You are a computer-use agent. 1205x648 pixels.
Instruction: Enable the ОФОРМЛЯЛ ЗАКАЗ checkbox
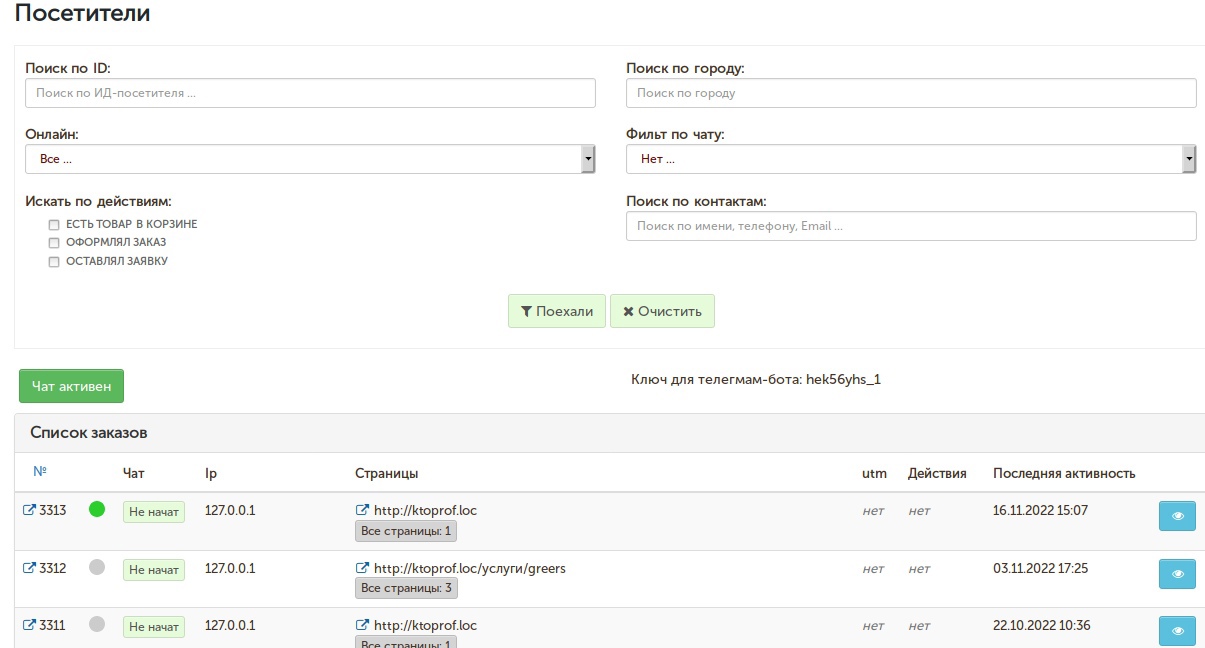click(55, 243)
